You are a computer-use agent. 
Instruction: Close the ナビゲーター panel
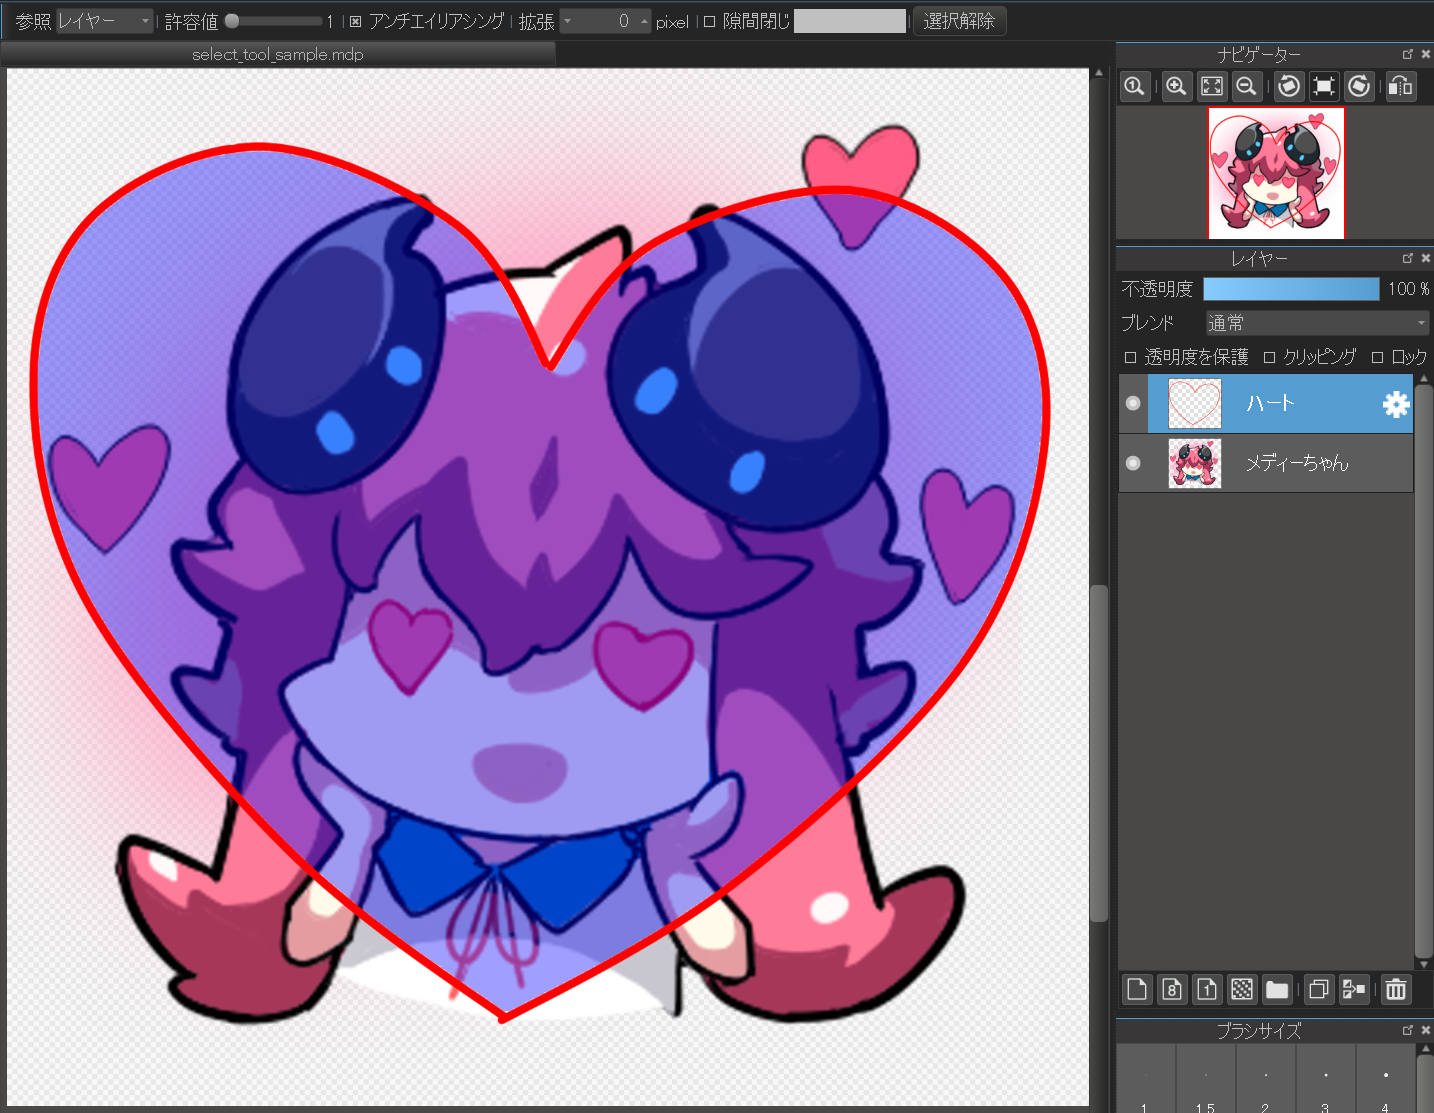1426,54
